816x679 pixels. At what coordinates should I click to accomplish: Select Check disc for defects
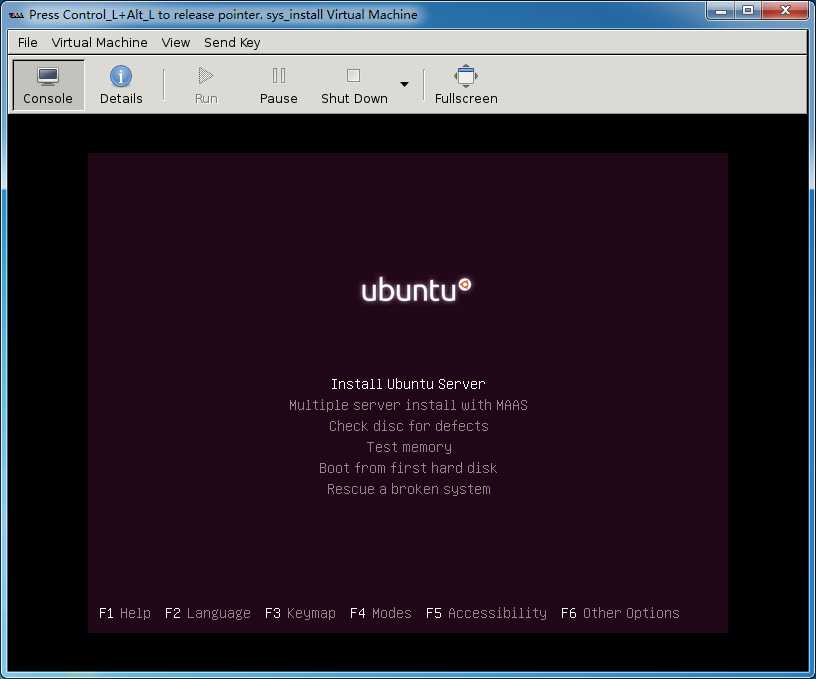tap(409, 426)
